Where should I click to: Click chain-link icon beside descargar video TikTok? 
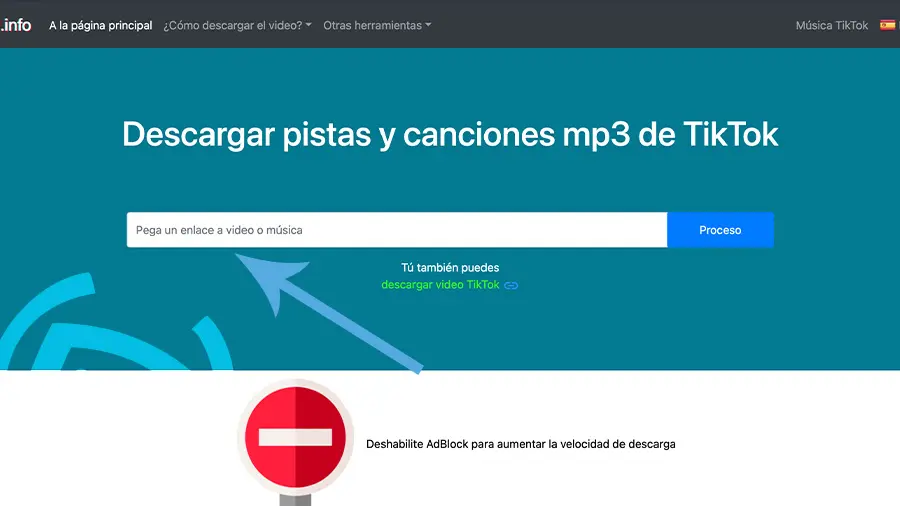(x=511, y=285)
